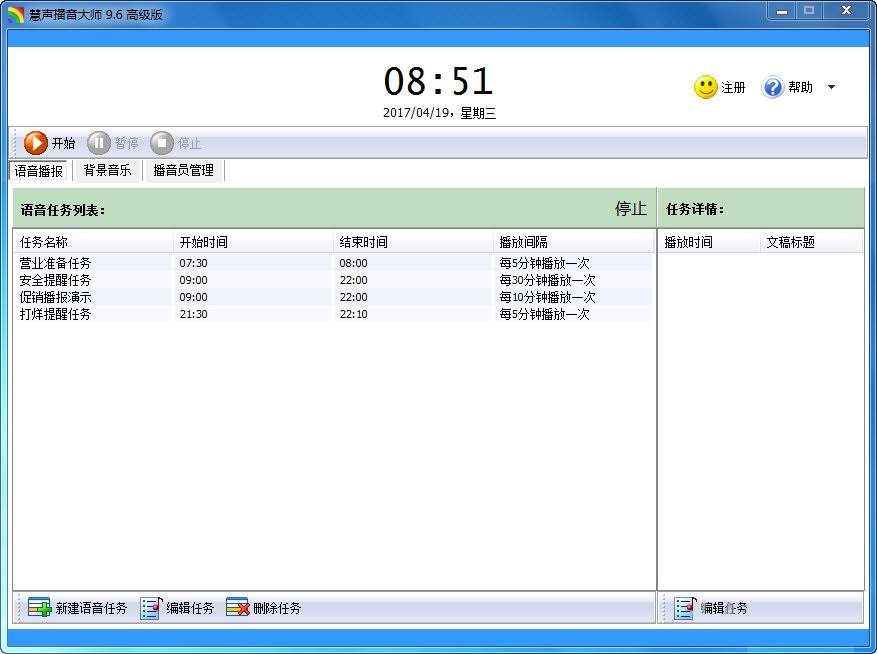Select the 打烊提醒任务 row
Image resolution: width=877 pixels, height=654 pixels.
point(333,314)
